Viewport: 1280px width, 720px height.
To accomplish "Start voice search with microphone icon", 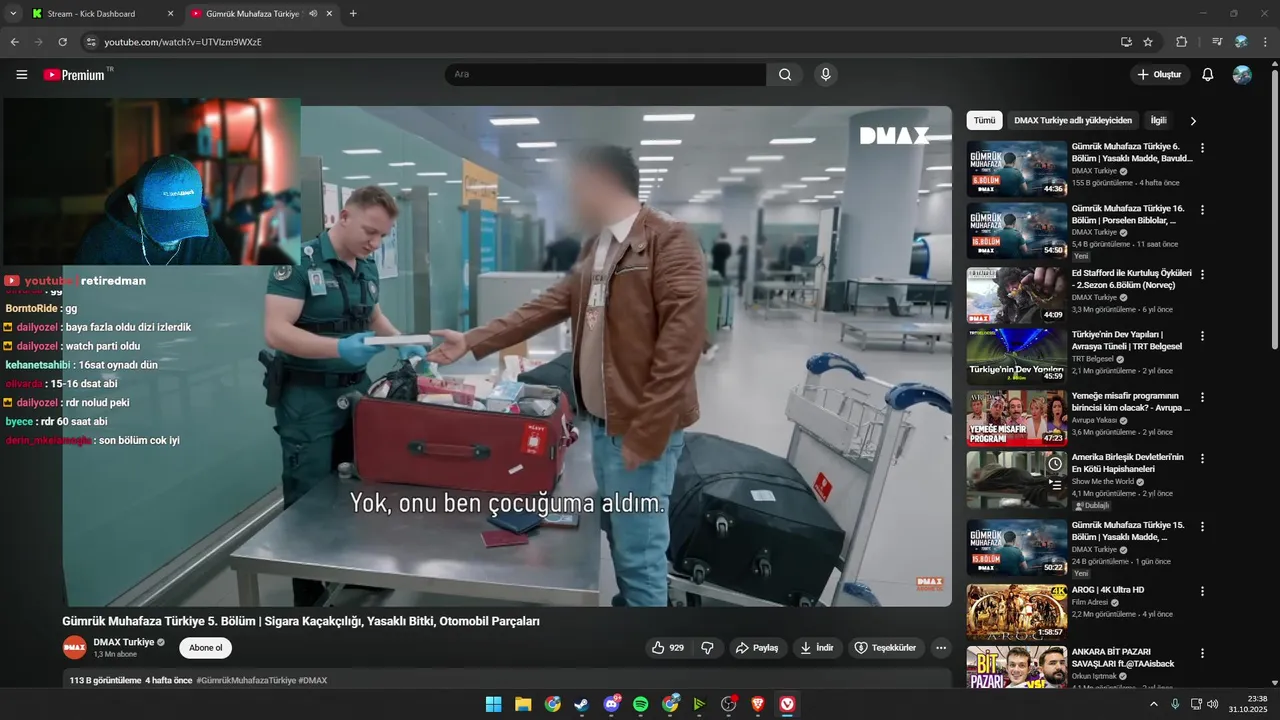I will click(x=825, y=75).
